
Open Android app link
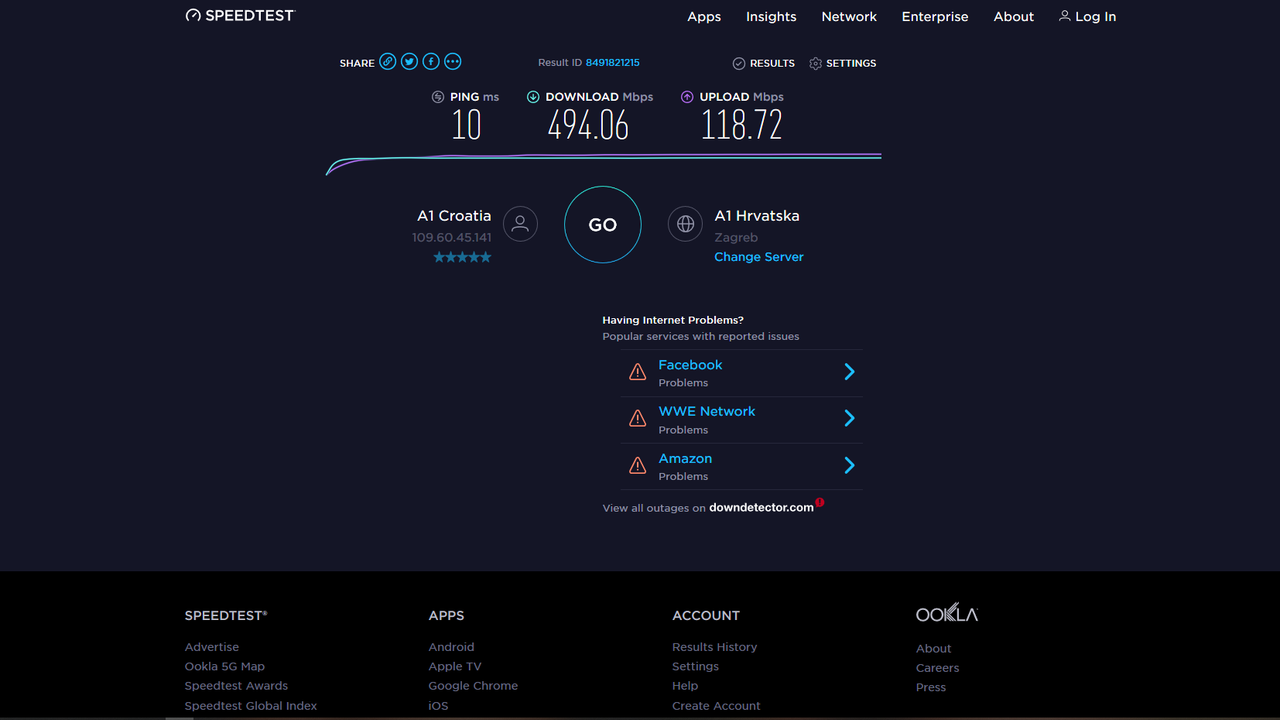click(x=452, y=647)
